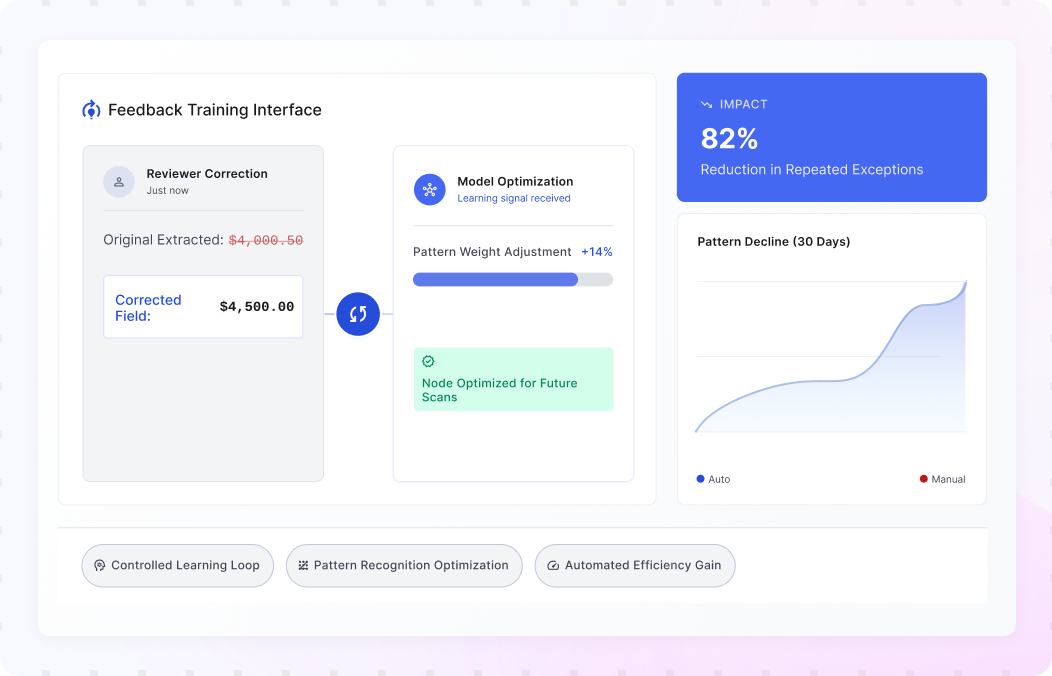Click the Pattern Weight Adjustment label

(x=492, y=252)
